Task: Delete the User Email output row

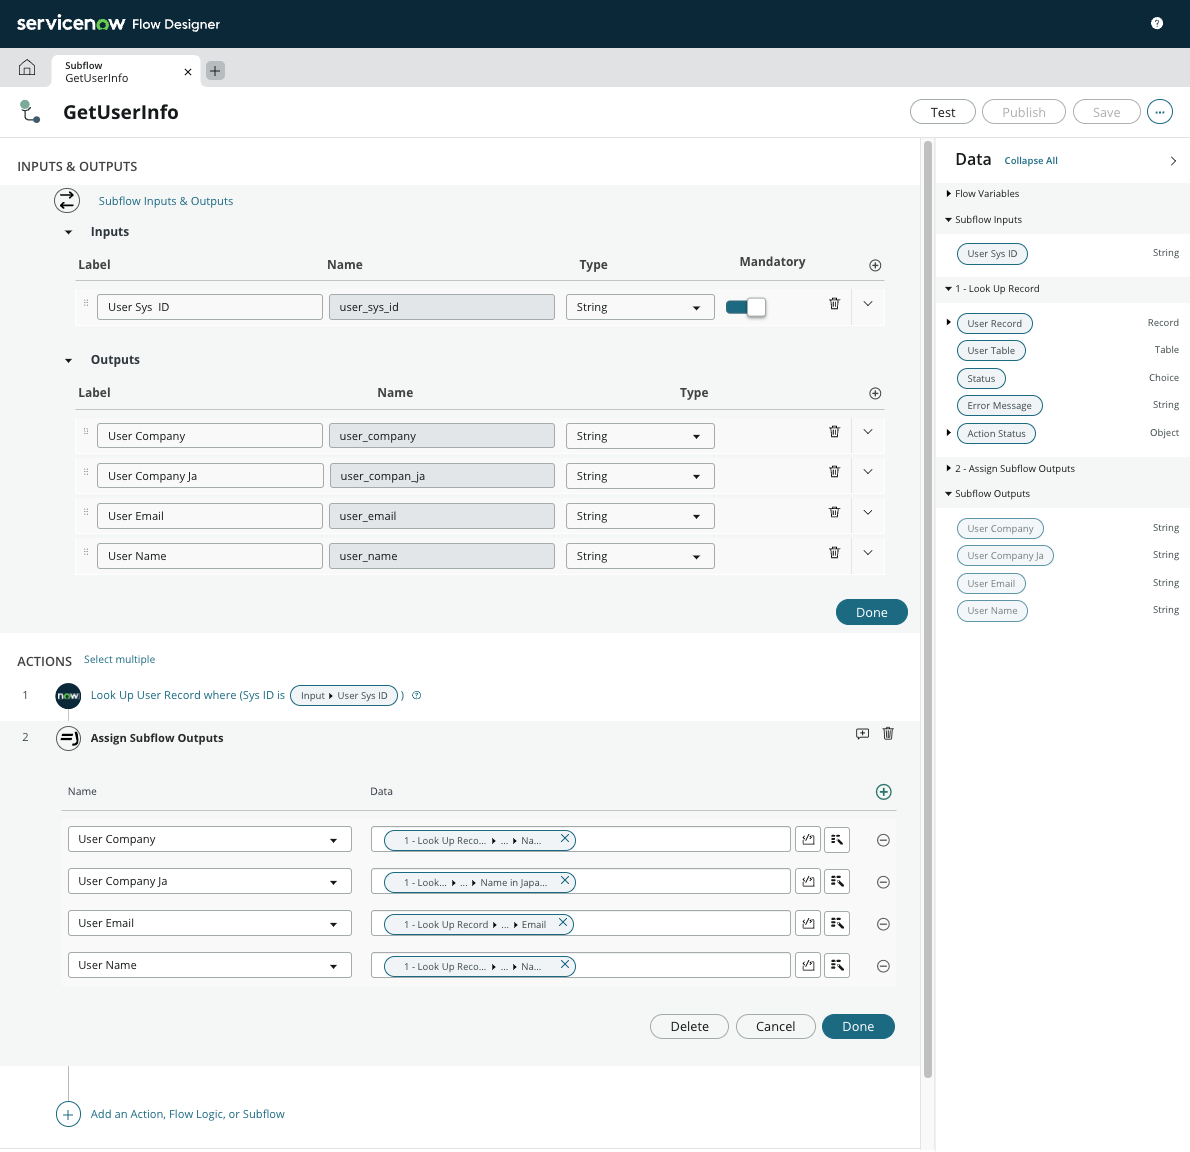Action: 834,512
